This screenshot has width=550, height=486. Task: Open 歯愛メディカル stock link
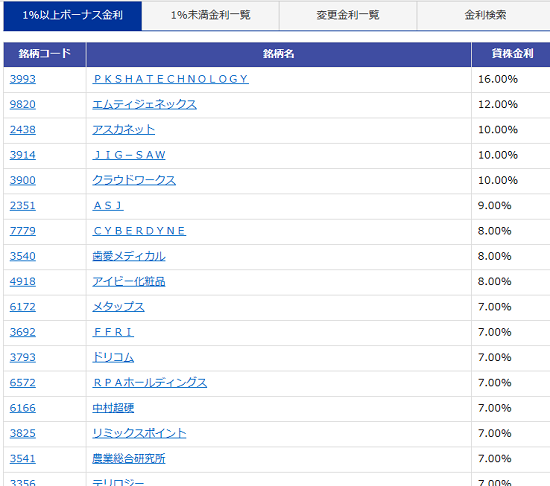point(129,256)
